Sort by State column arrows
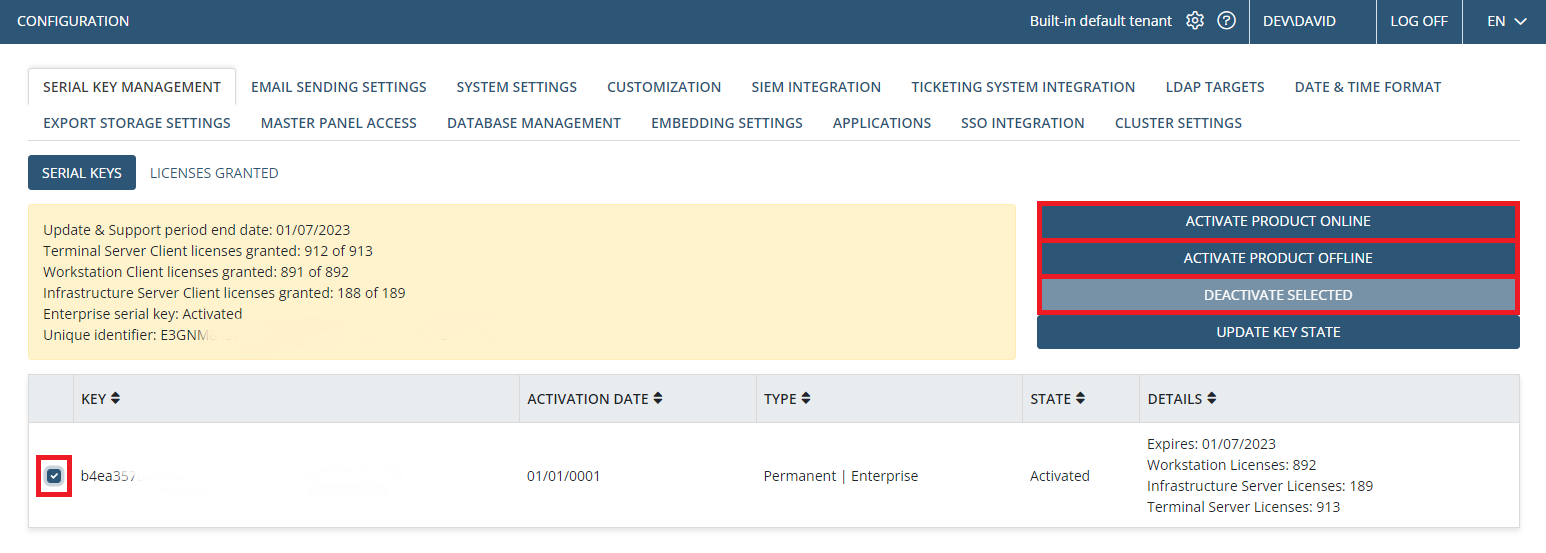Screen dimensions: 1546x553 [1080, 399]
